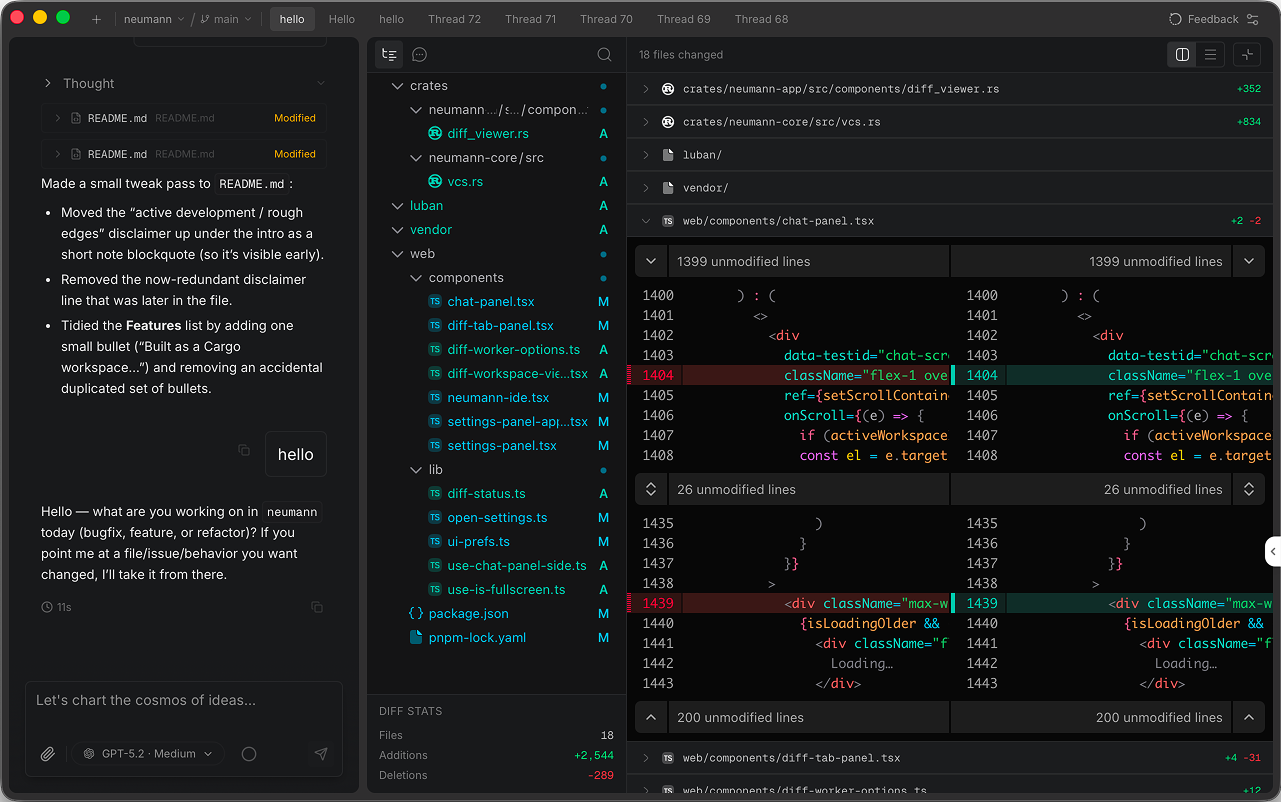Click TS icon of diff-status.ts
The height and width of the screenshot is (802, 1281).
pyautogui.click(x=435, y=494)
